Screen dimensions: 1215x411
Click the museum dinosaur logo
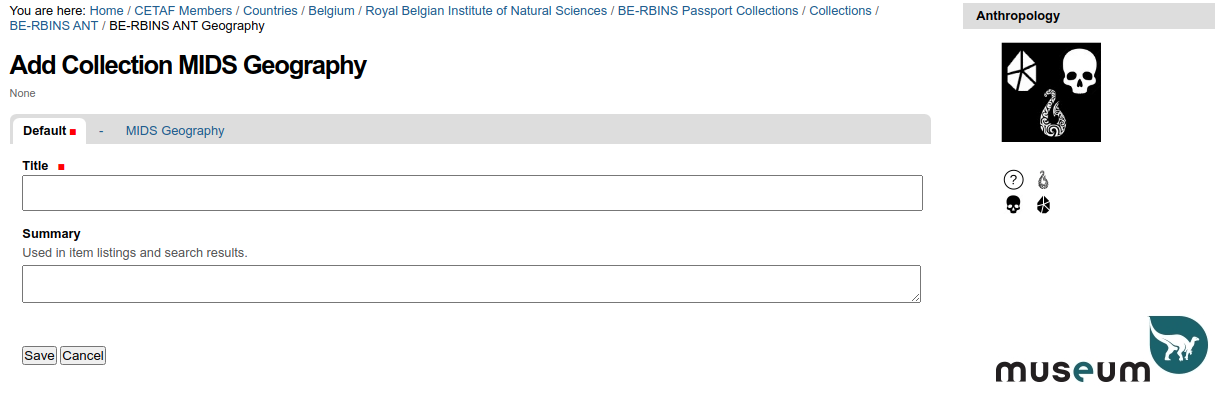[1102, 350]
